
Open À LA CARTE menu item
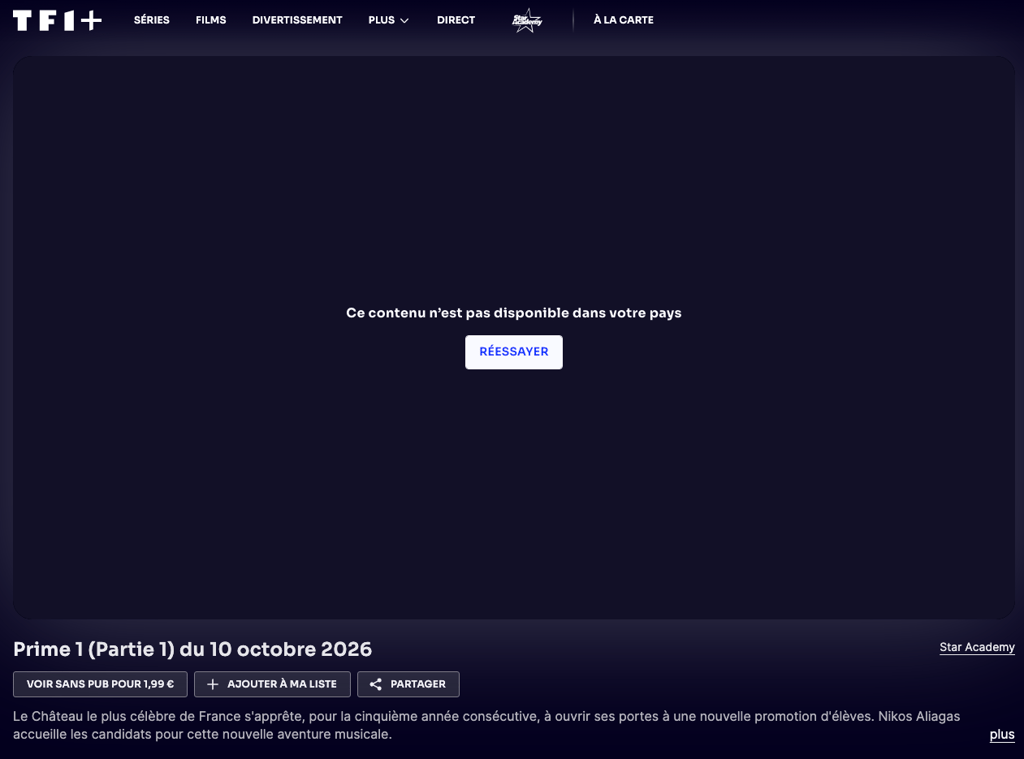pyautogui.click(x=623, y=20)
